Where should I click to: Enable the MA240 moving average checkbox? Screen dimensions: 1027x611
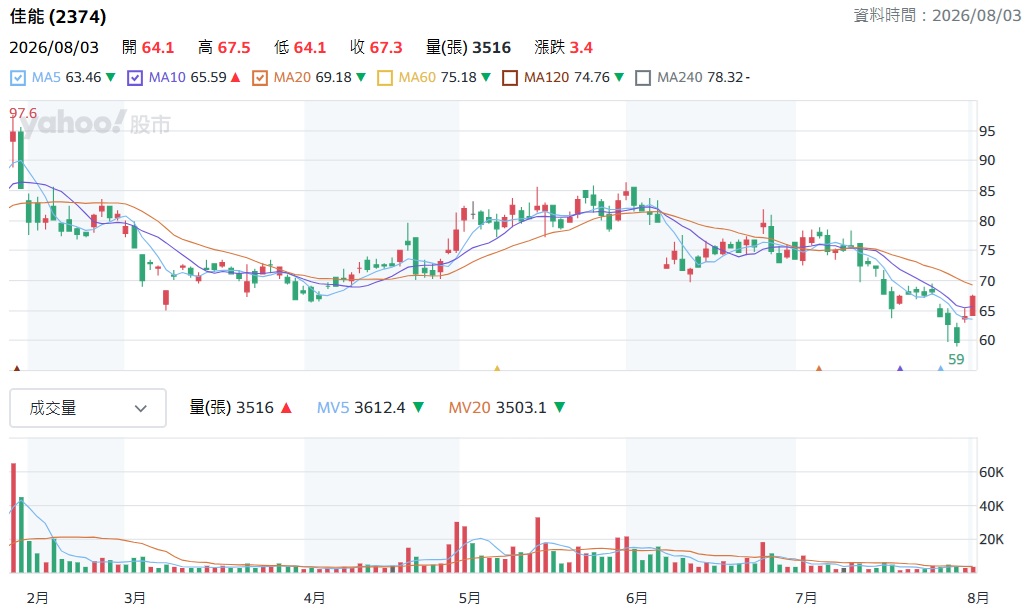[643, 78]
